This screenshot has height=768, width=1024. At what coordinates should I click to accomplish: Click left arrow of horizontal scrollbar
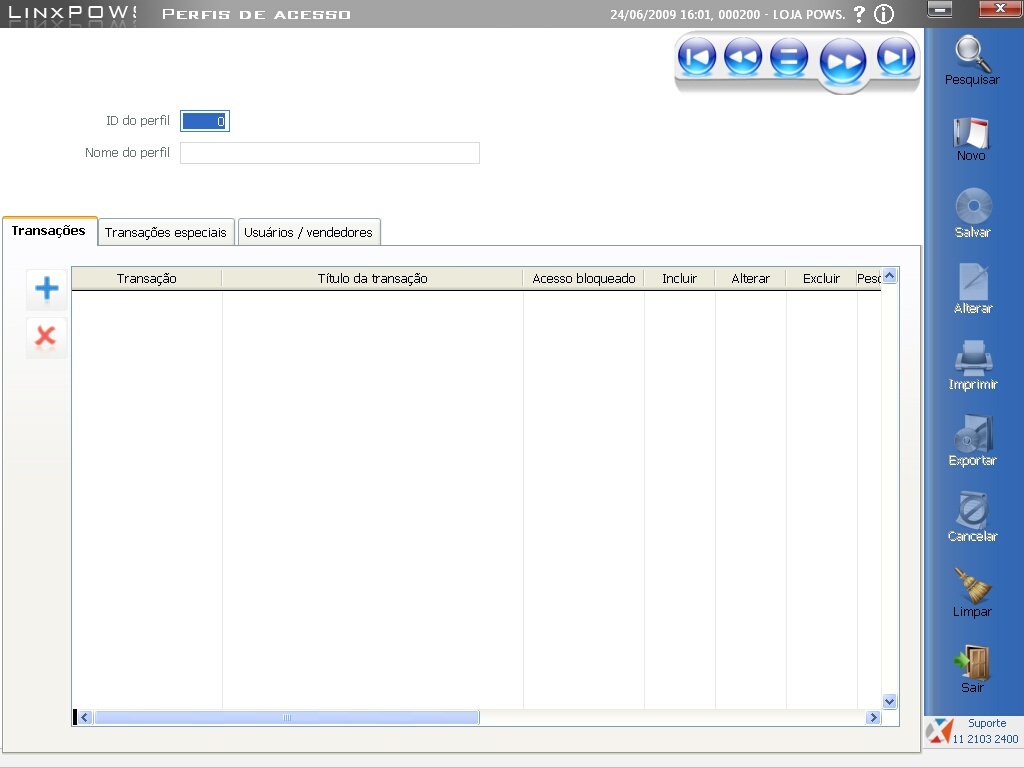[x=84, y=717]
